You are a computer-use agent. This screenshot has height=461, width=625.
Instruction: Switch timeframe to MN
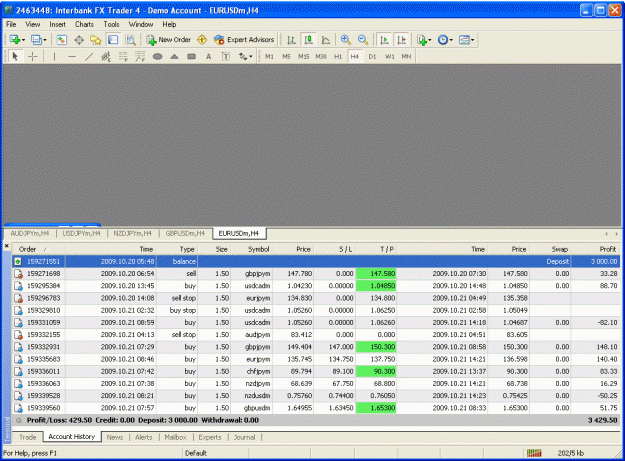coord(406,57)
